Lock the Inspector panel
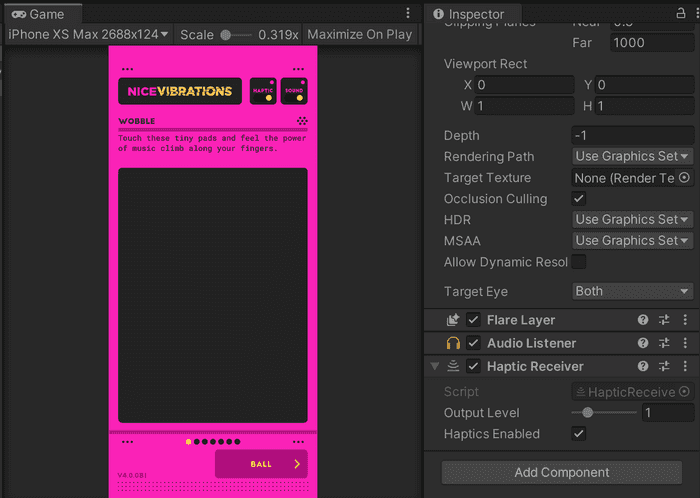Screen dimensions: 700x498 680,13
